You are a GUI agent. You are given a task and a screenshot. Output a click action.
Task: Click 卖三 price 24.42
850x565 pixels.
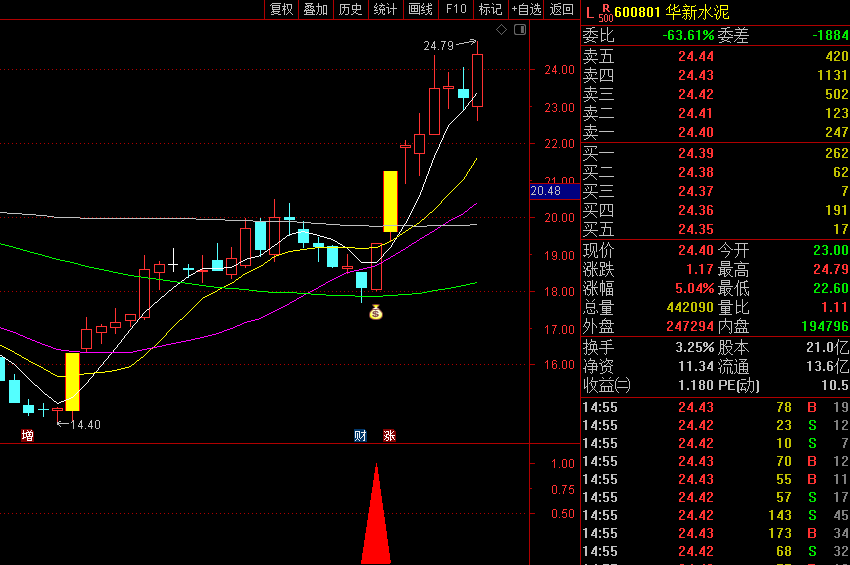tap(696, 94)
